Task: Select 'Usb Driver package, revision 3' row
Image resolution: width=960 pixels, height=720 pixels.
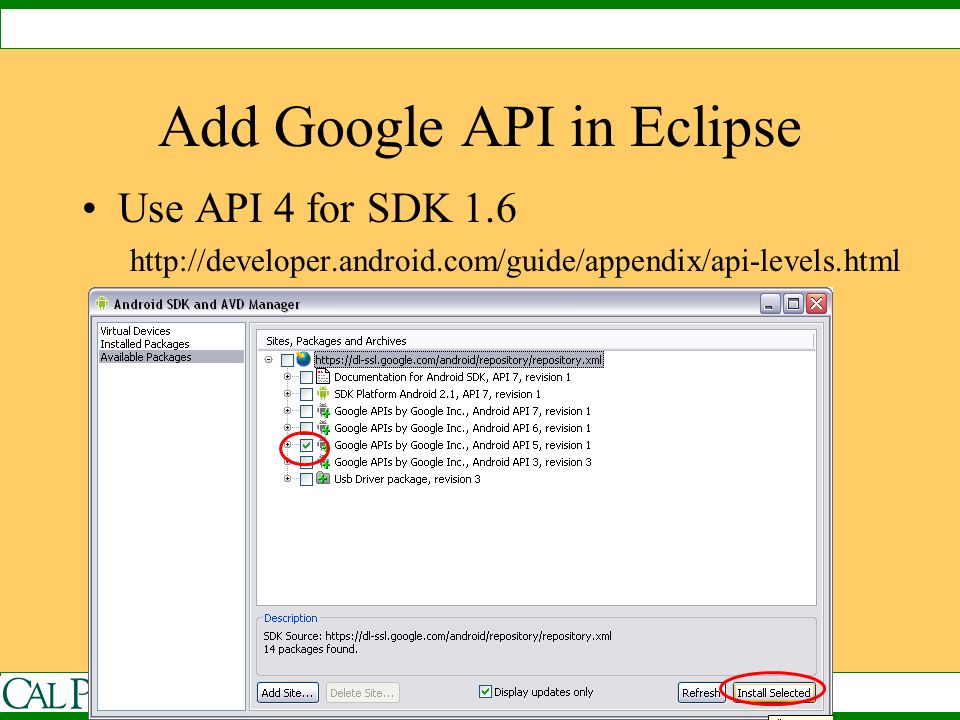Action: 407,479
